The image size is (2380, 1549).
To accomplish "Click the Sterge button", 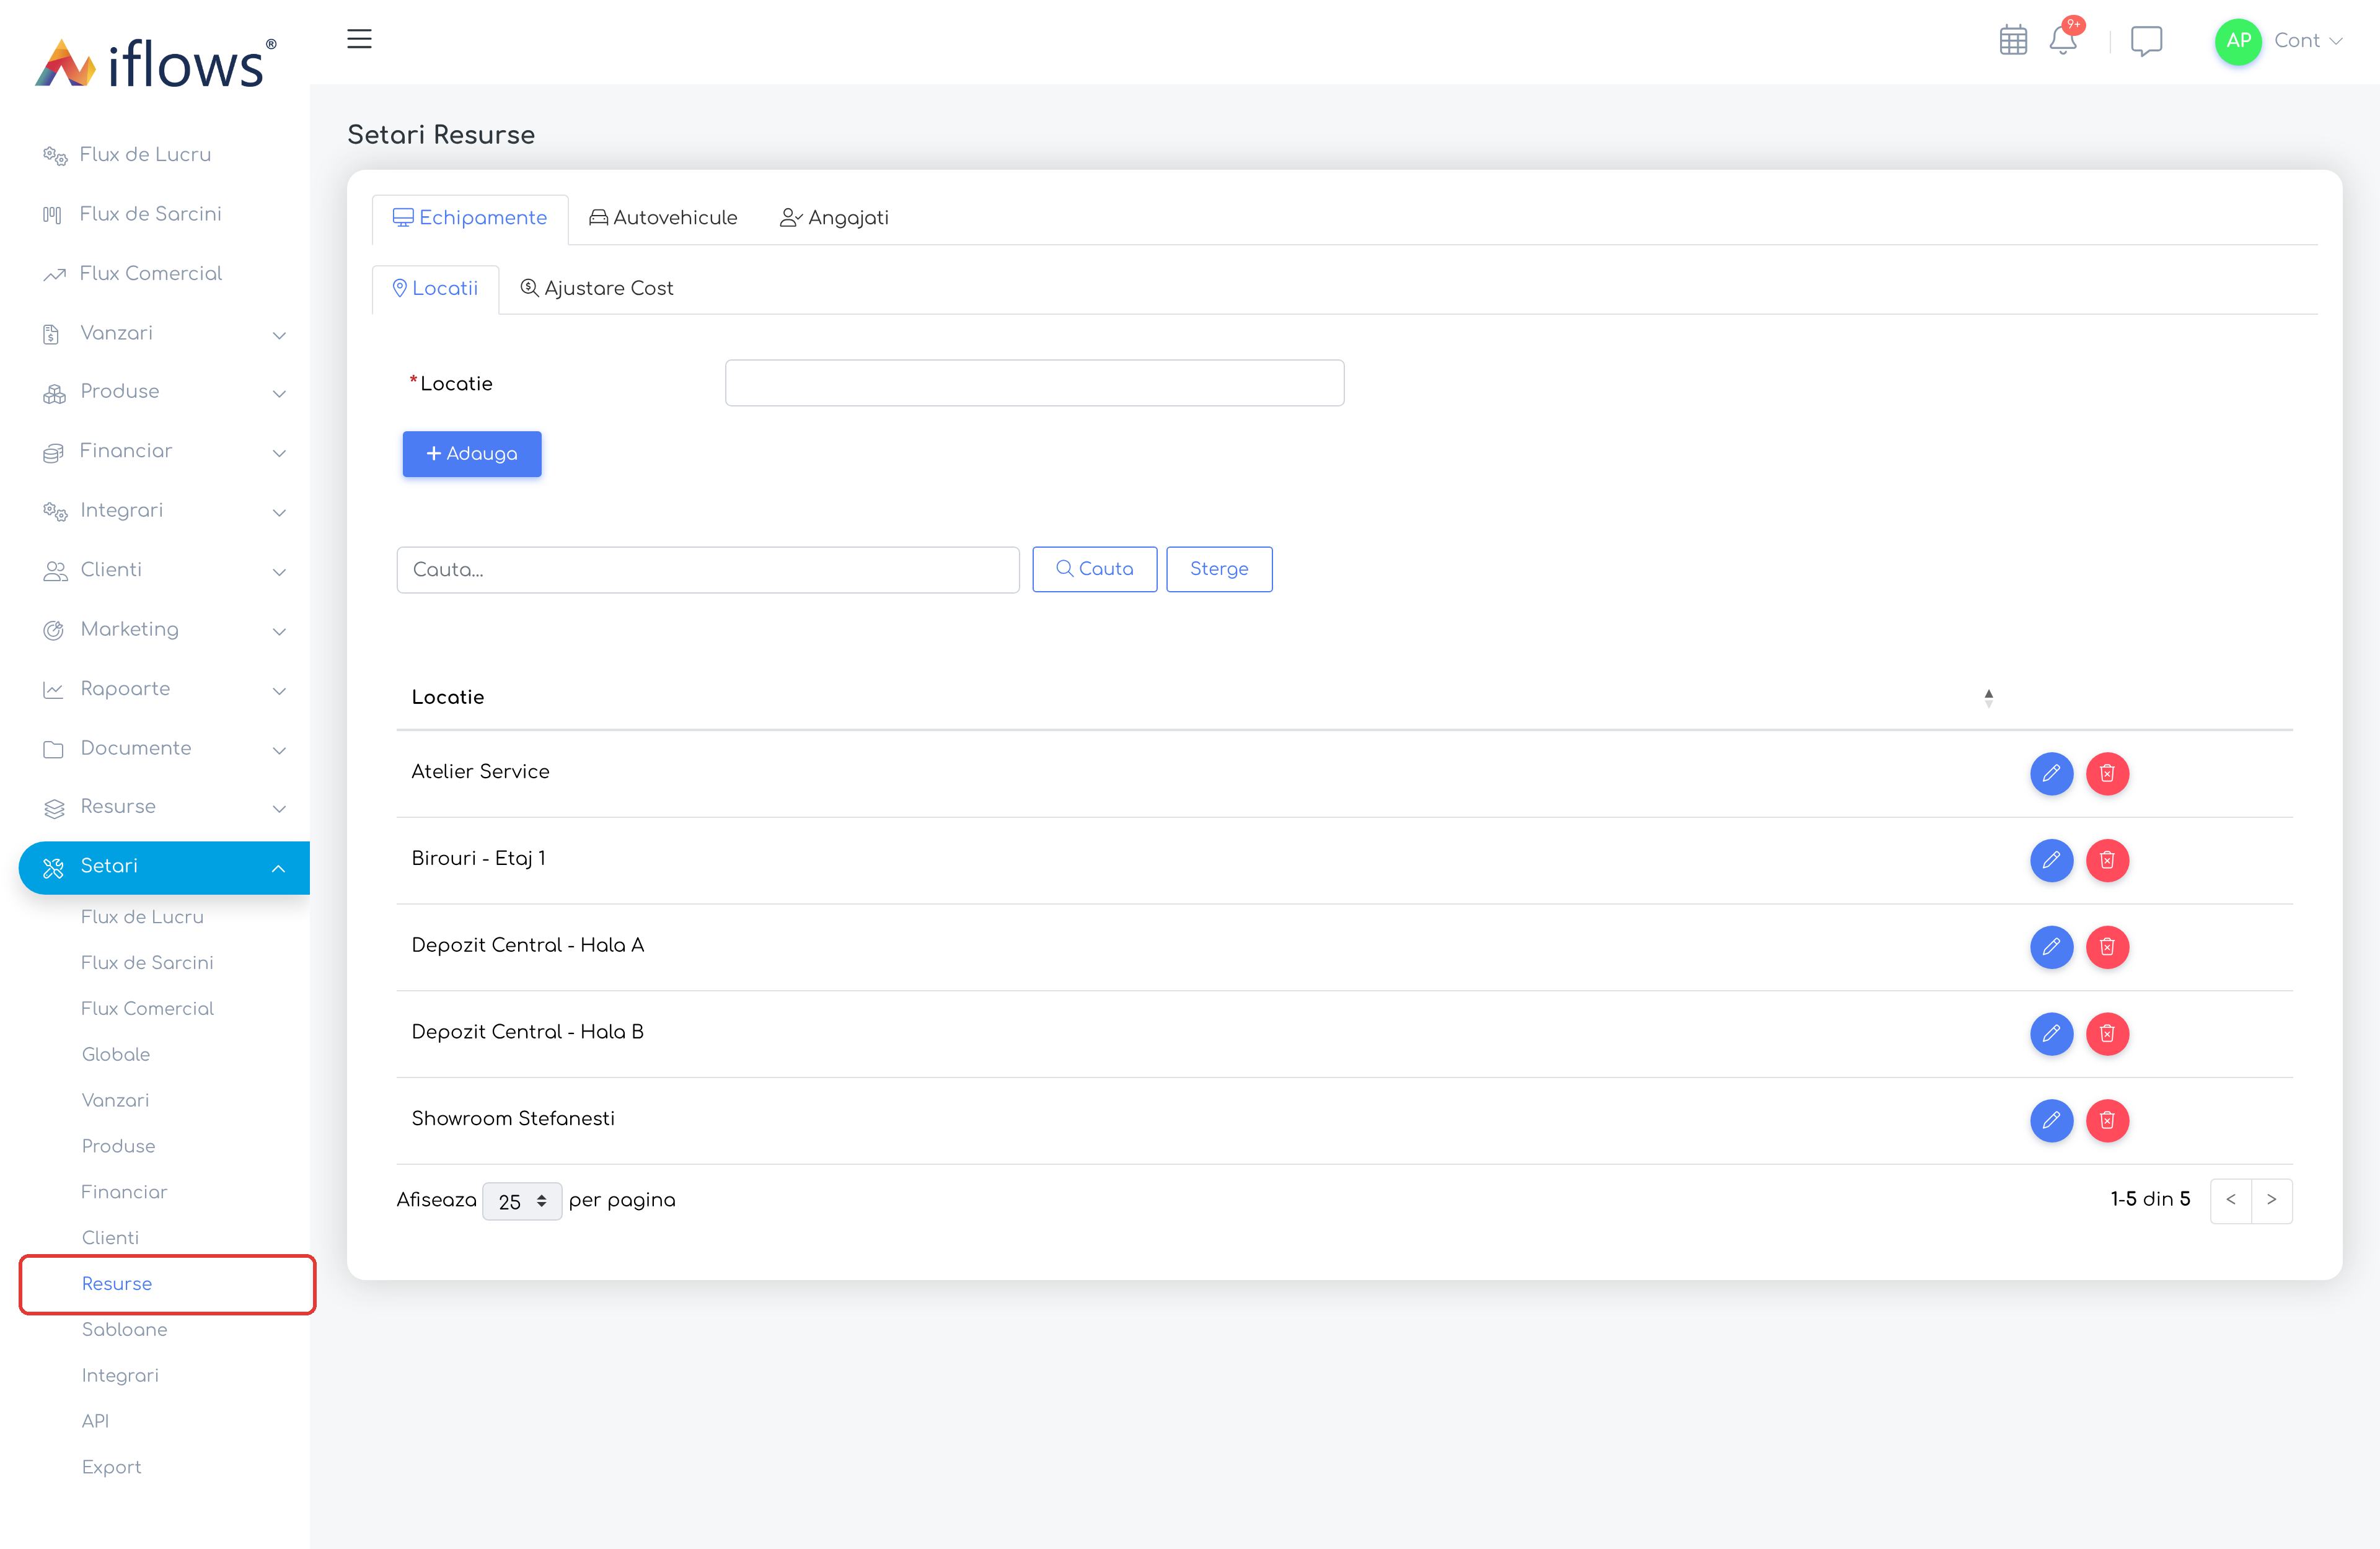I will 1219,569.
